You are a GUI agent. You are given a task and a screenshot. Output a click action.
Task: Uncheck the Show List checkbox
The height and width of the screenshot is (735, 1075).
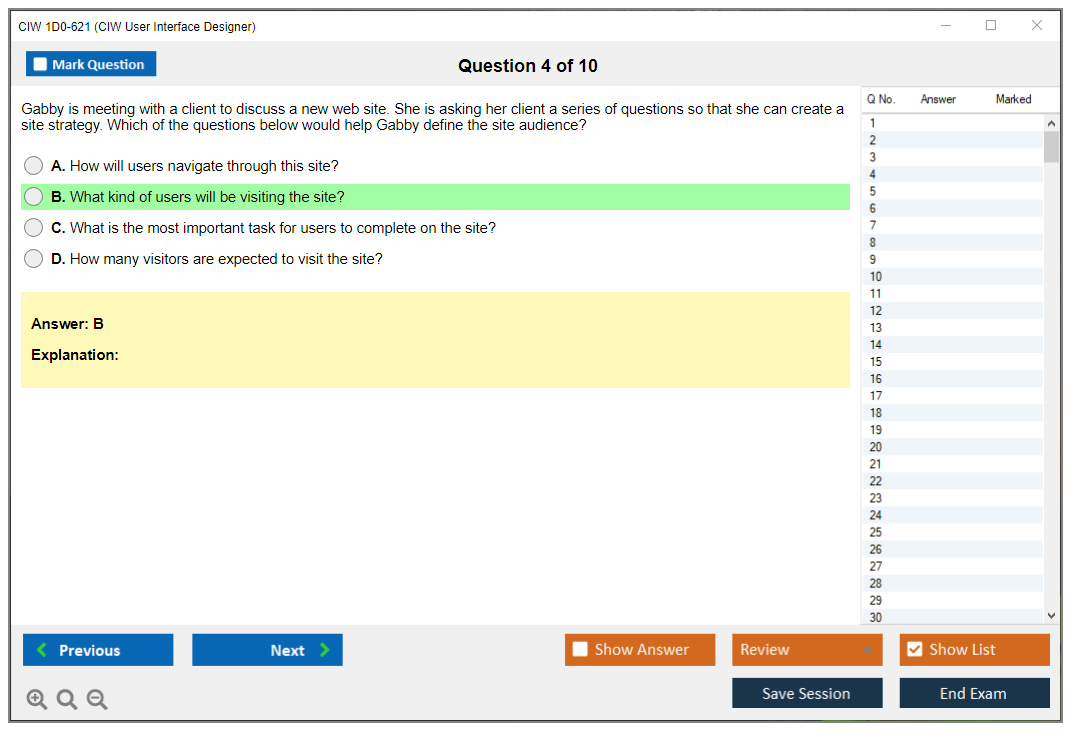coord(914,650)
